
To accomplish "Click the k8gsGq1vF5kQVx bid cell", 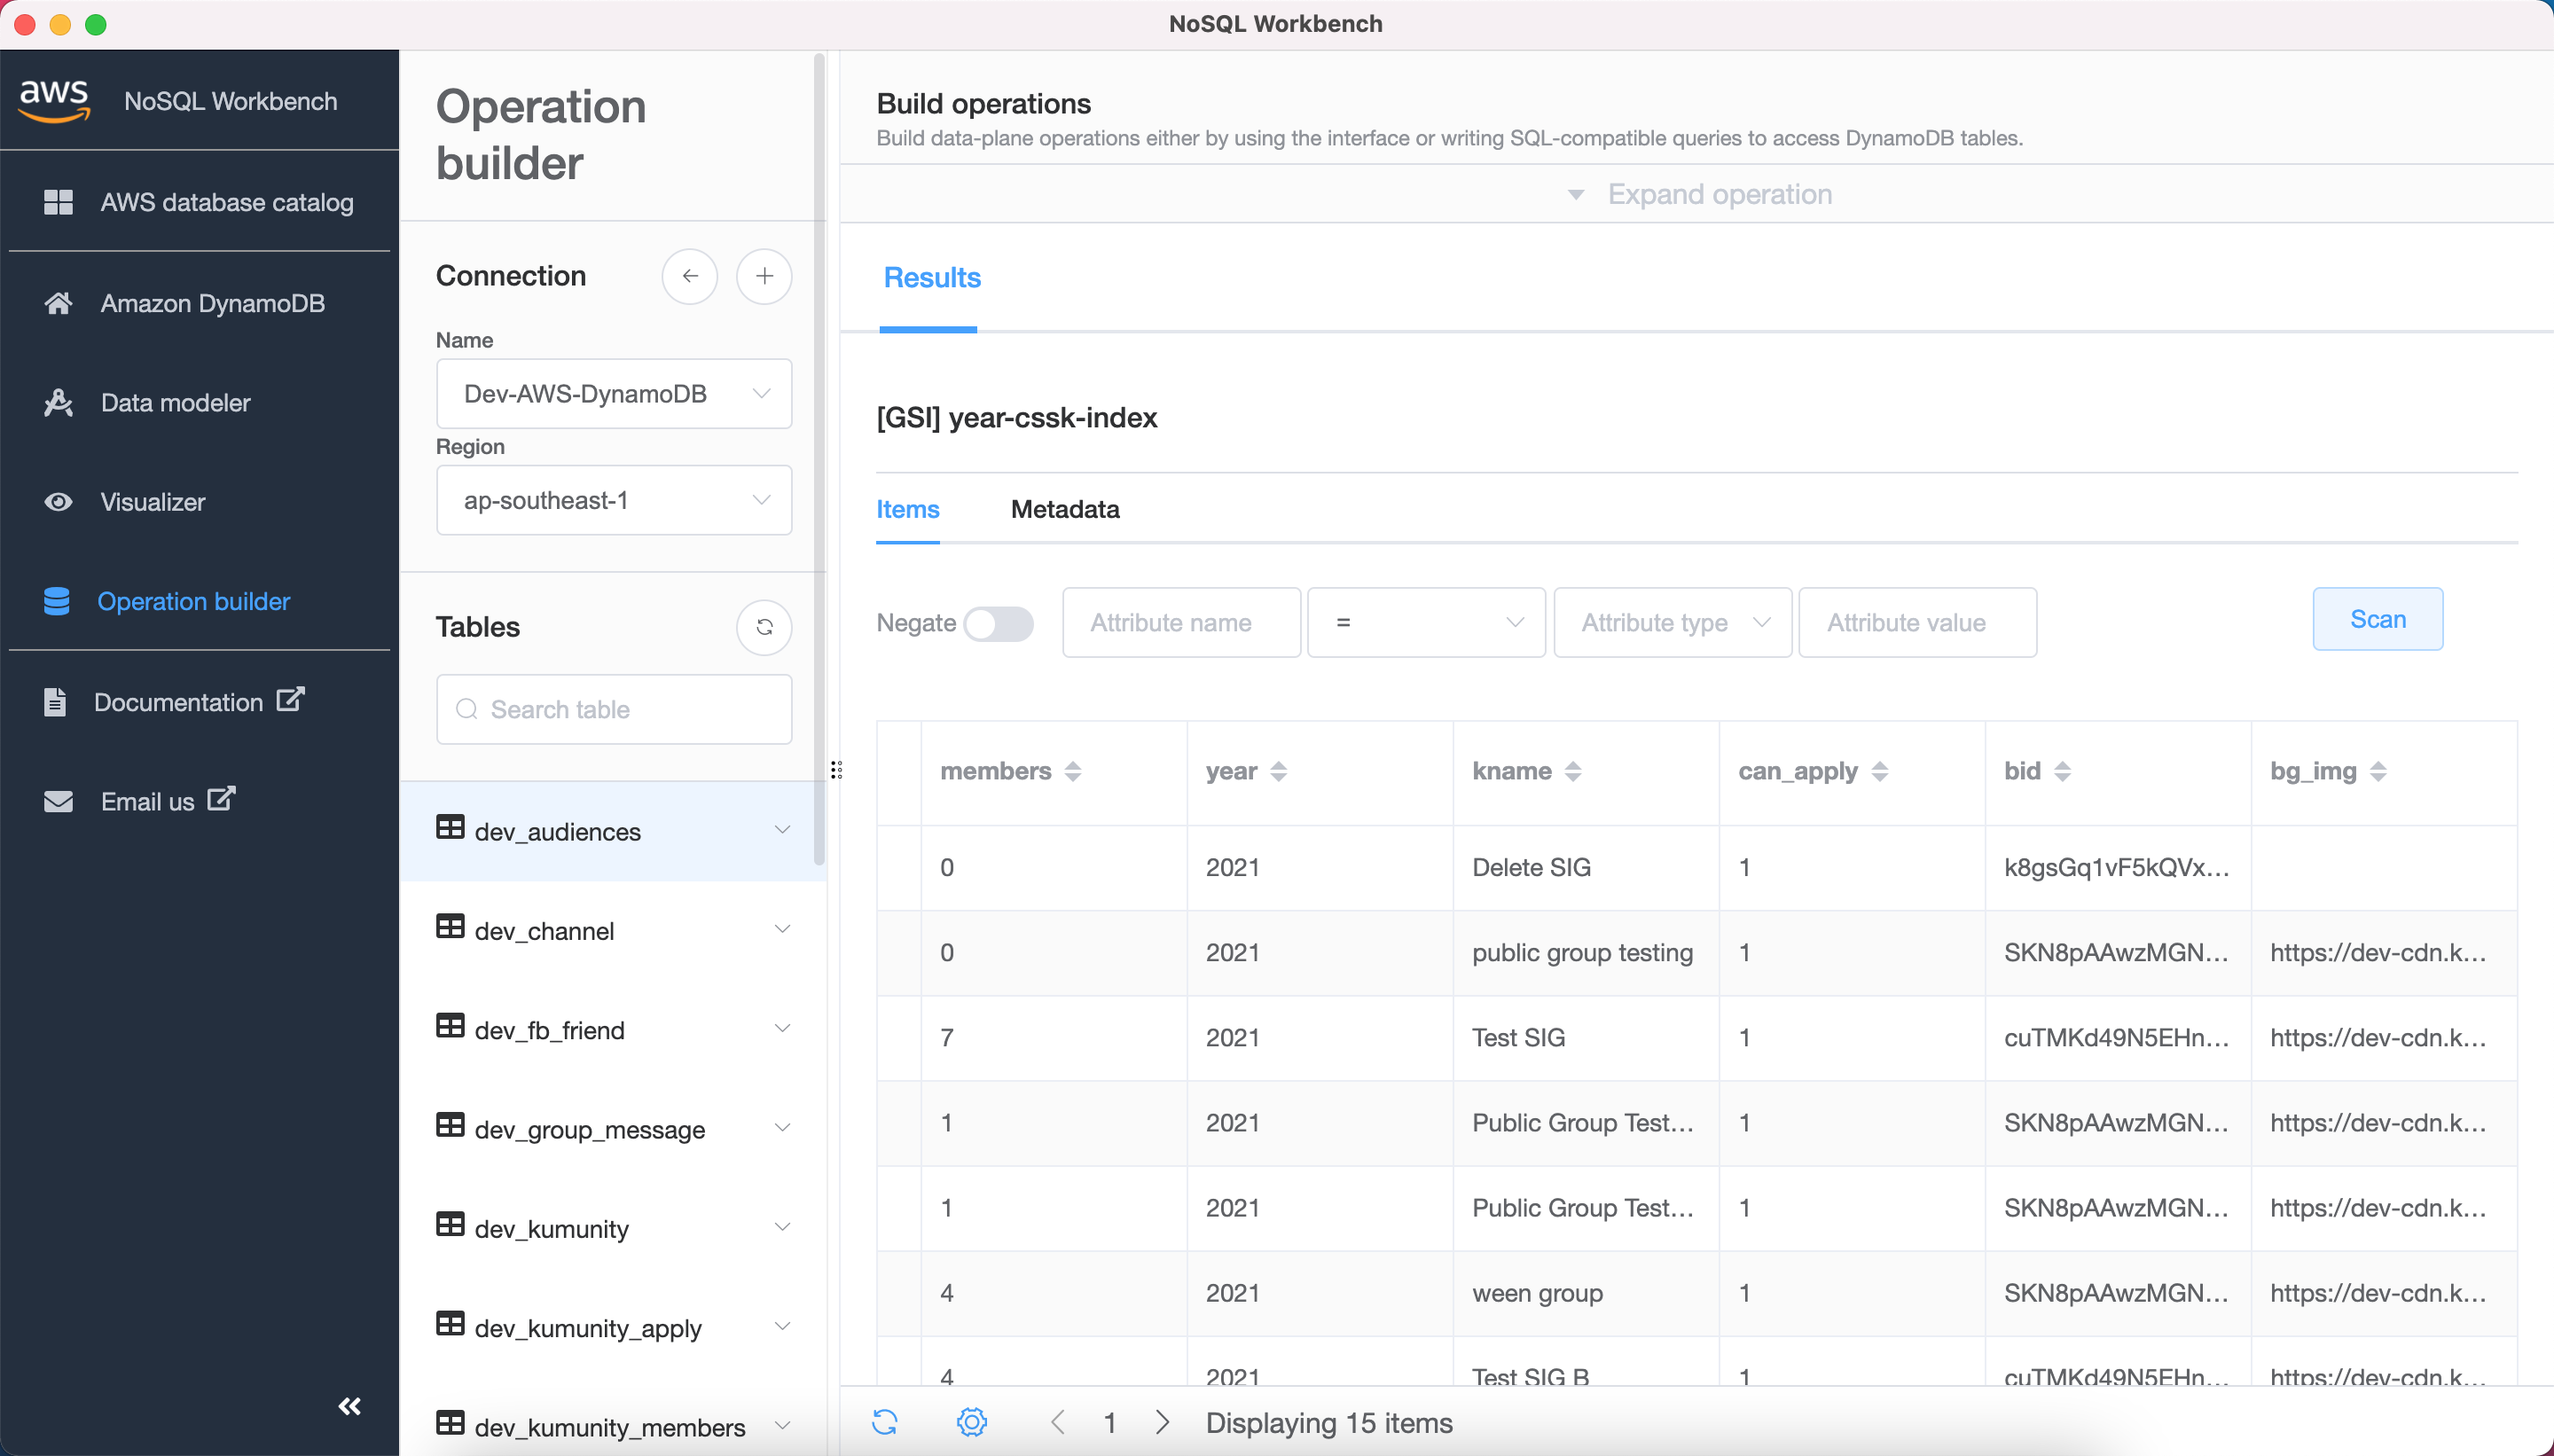I will tap(2116, 867).
